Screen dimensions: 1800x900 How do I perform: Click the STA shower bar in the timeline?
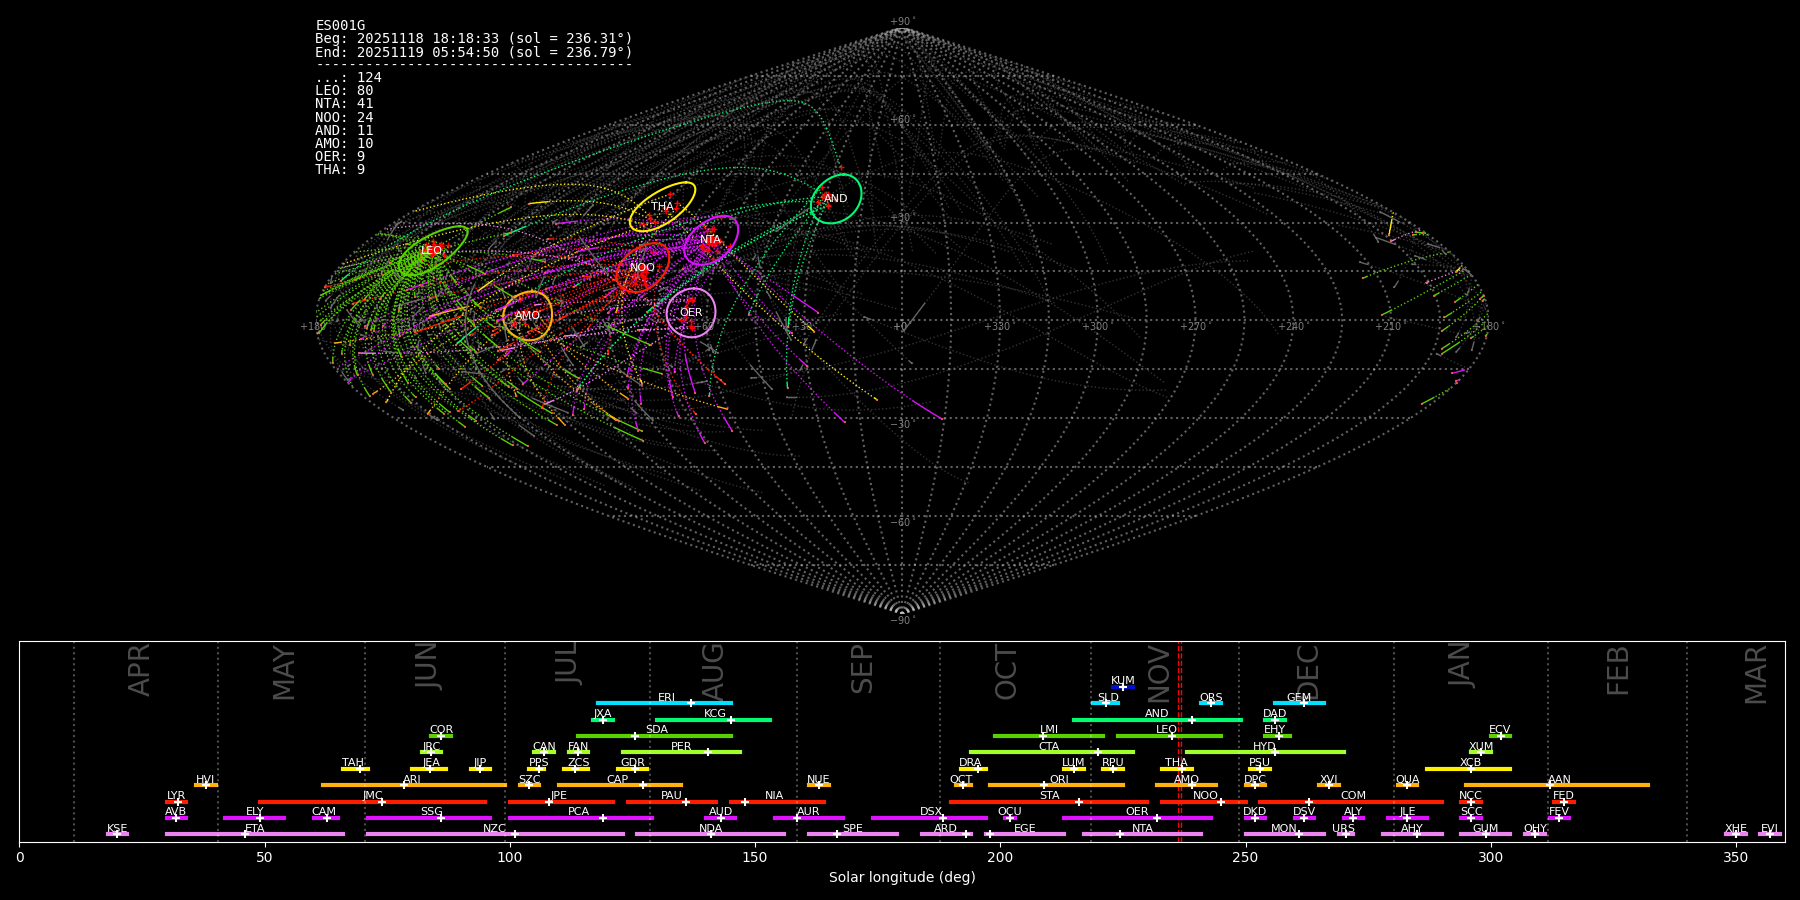[1049, 802]
